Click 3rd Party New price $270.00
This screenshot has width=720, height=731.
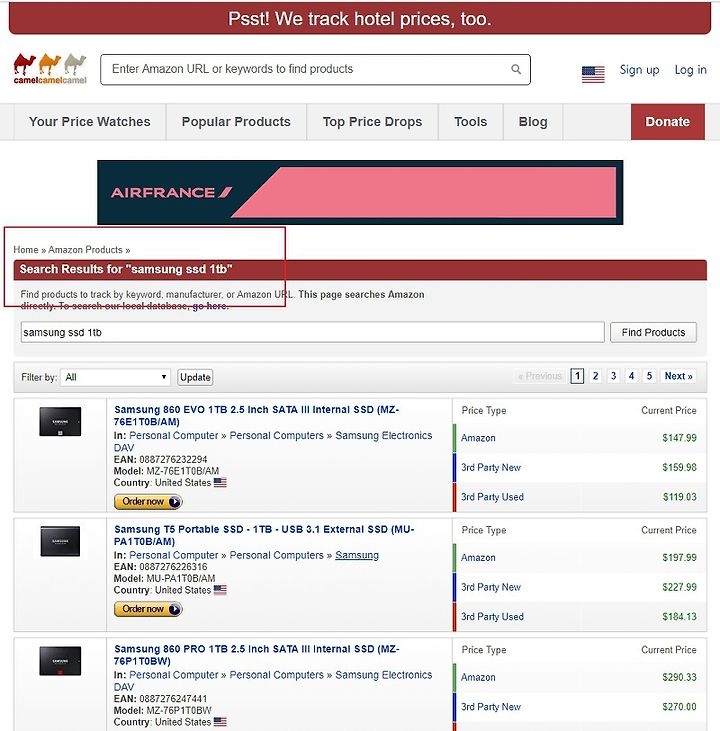click(679, 707)
